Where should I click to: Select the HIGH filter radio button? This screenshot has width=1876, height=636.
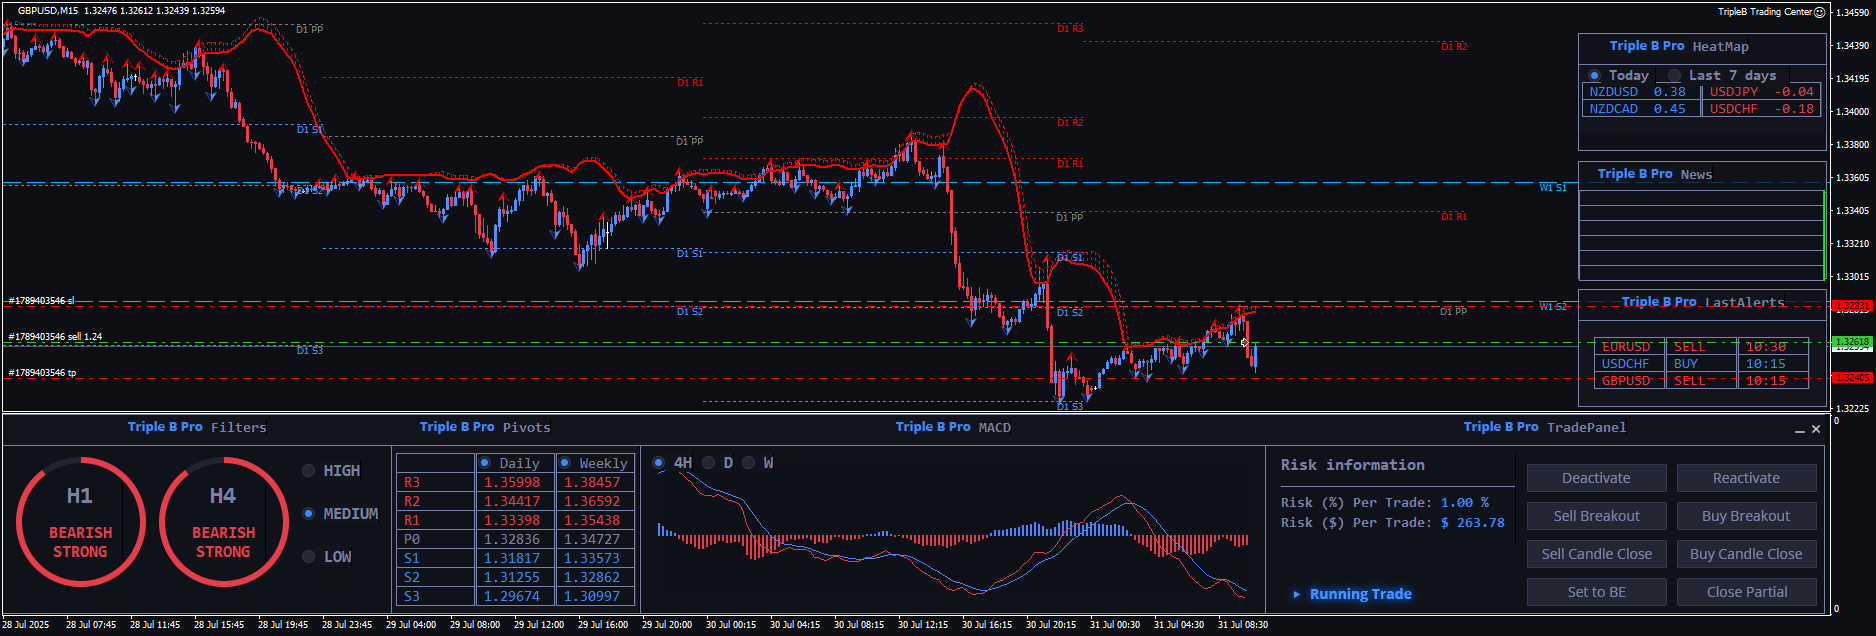(309, 471)
